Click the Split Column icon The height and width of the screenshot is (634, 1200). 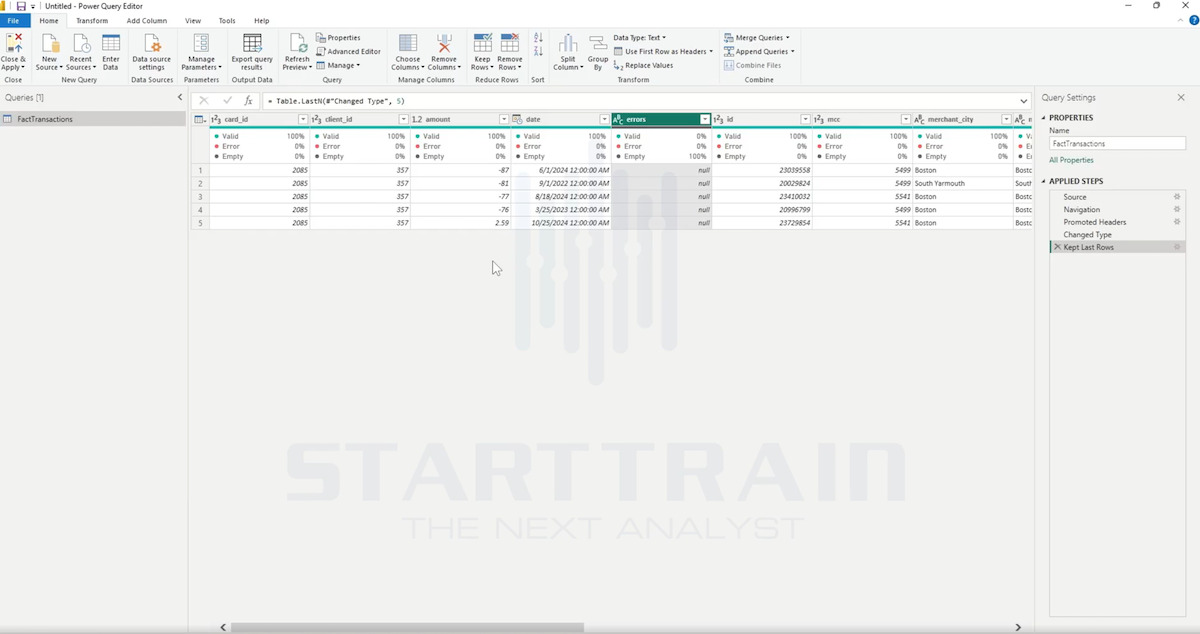568,43
